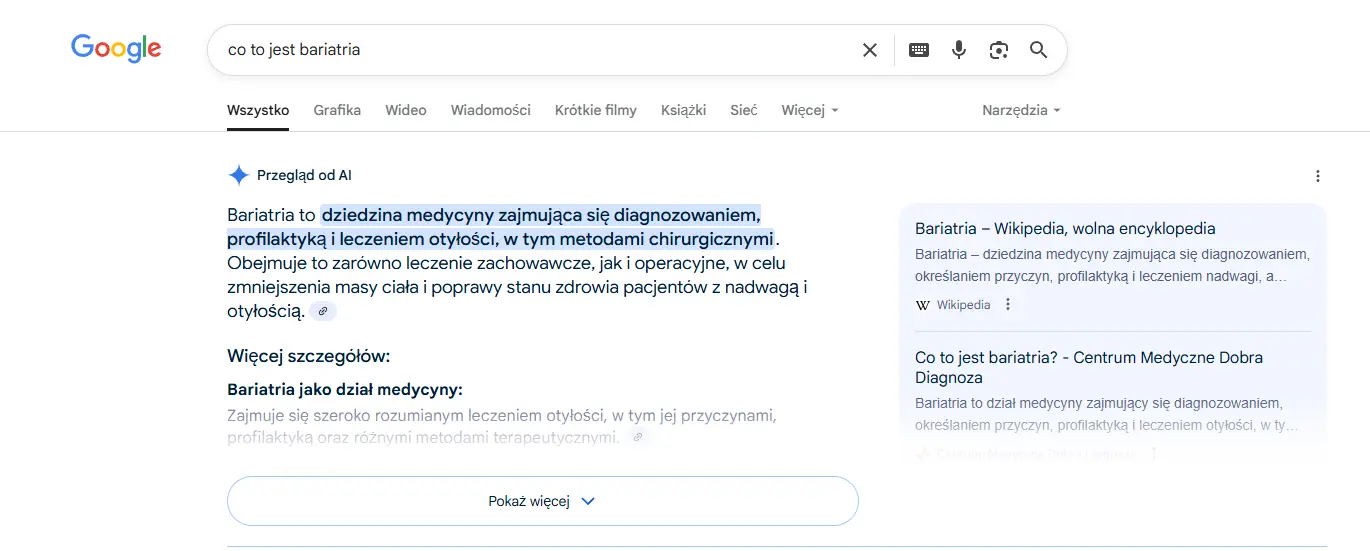Click Bariatria jako dział medycyny: heading
Viewport: 1370px width, 551px height.
(x=345, y=390)
